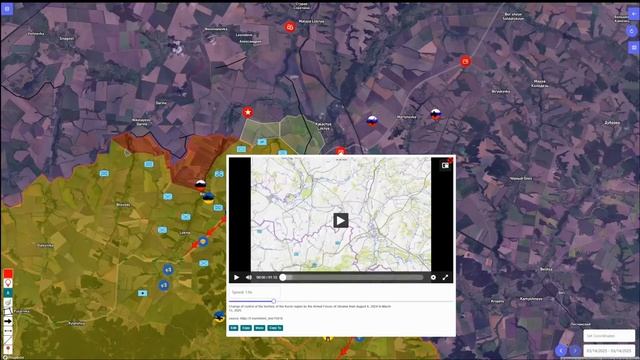Select the teal text label tool
640x360 pixels.
pyautogui.click(x=8, y=293)
